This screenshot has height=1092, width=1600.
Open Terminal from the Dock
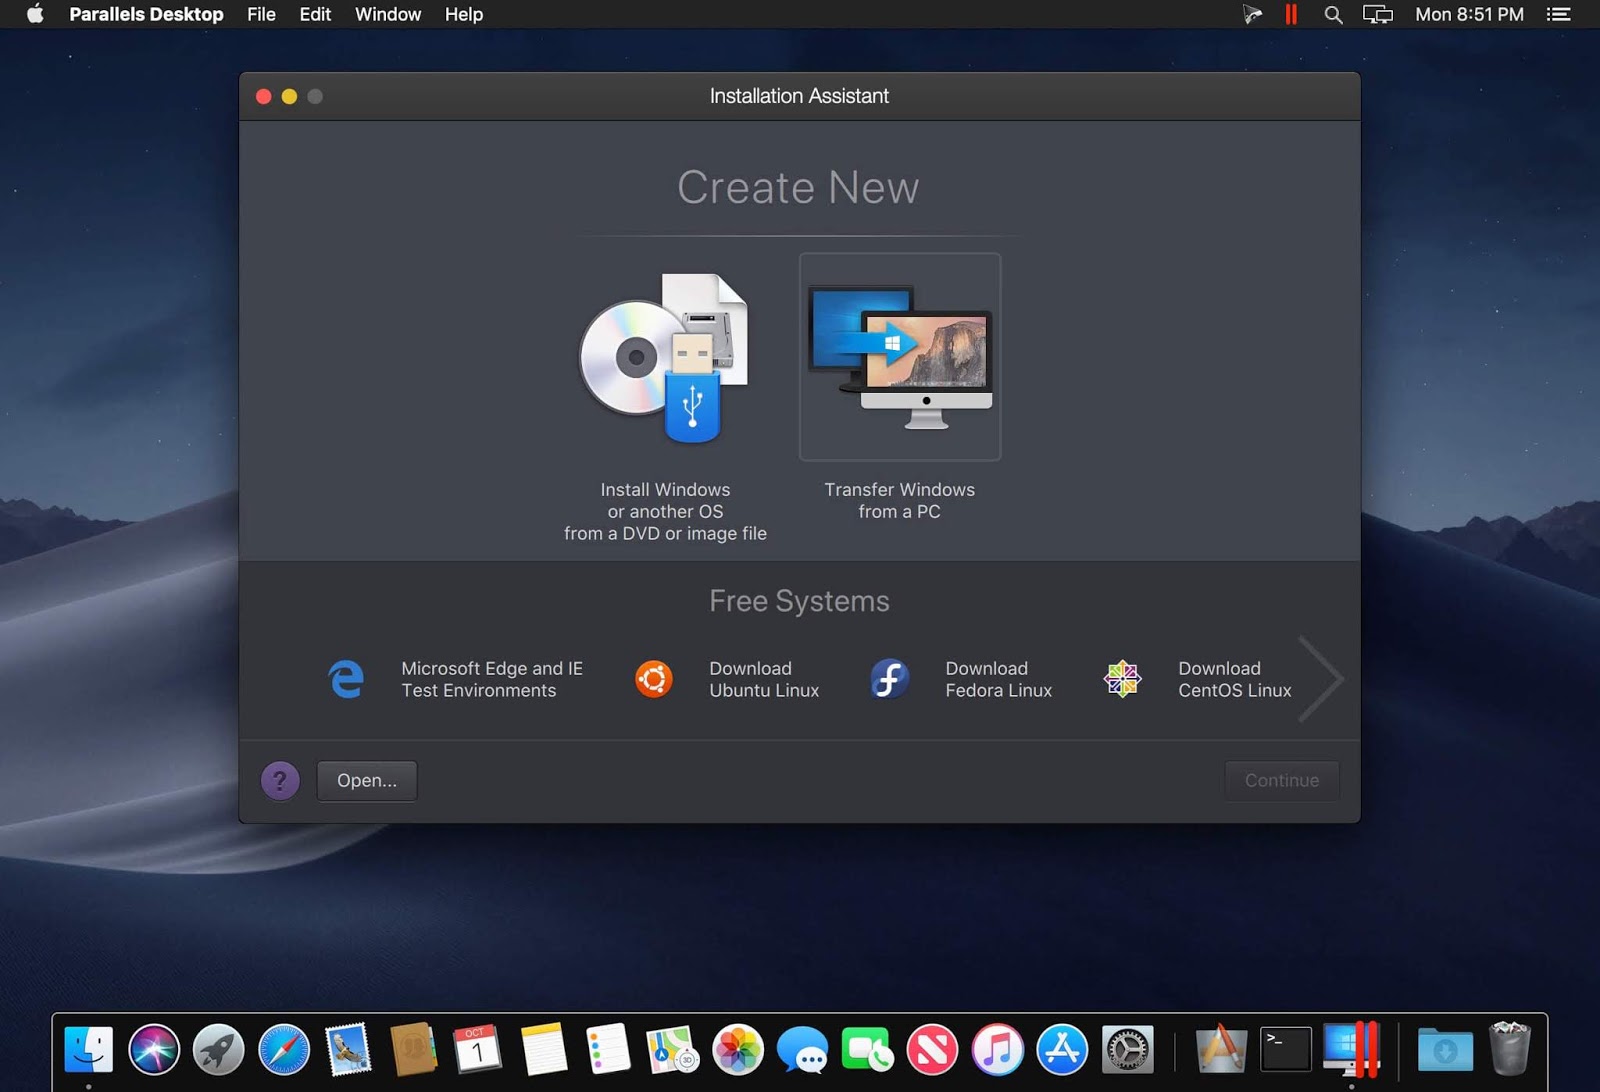pyautogui.click(x=1286, y=1049)
